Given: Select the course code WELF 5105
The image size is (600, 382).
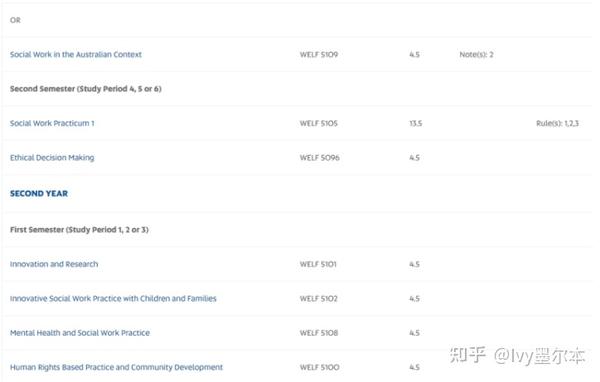Looking at the screenshot, I should [319, 123].
